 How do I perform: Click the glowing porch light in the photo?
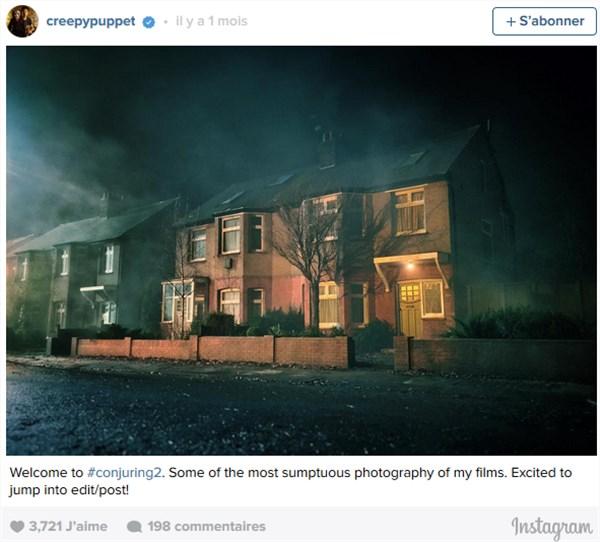coord(410,265)
